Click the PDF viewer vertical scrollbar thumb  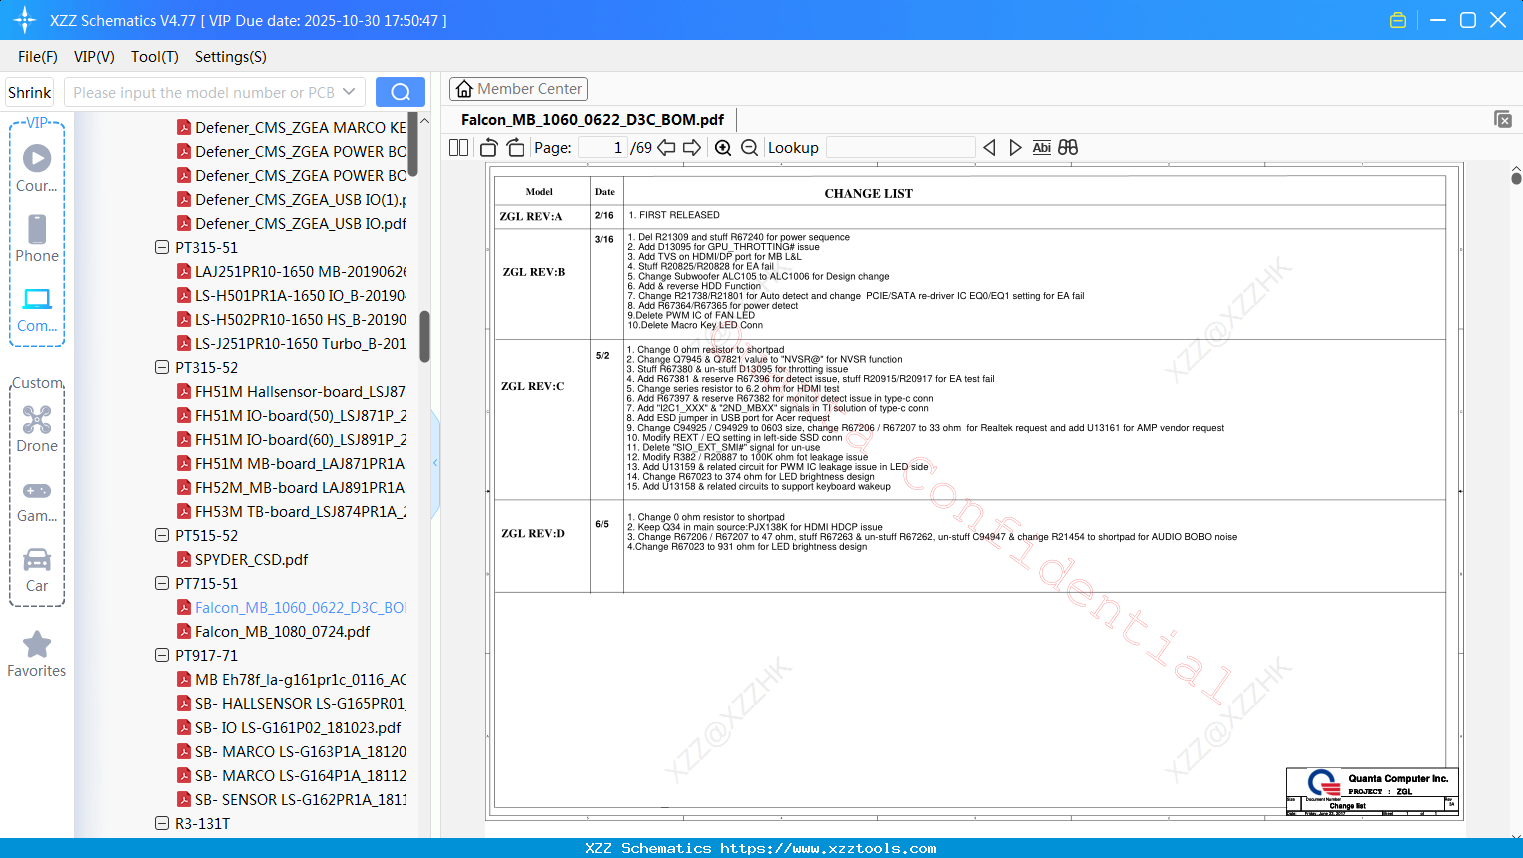1516,178
